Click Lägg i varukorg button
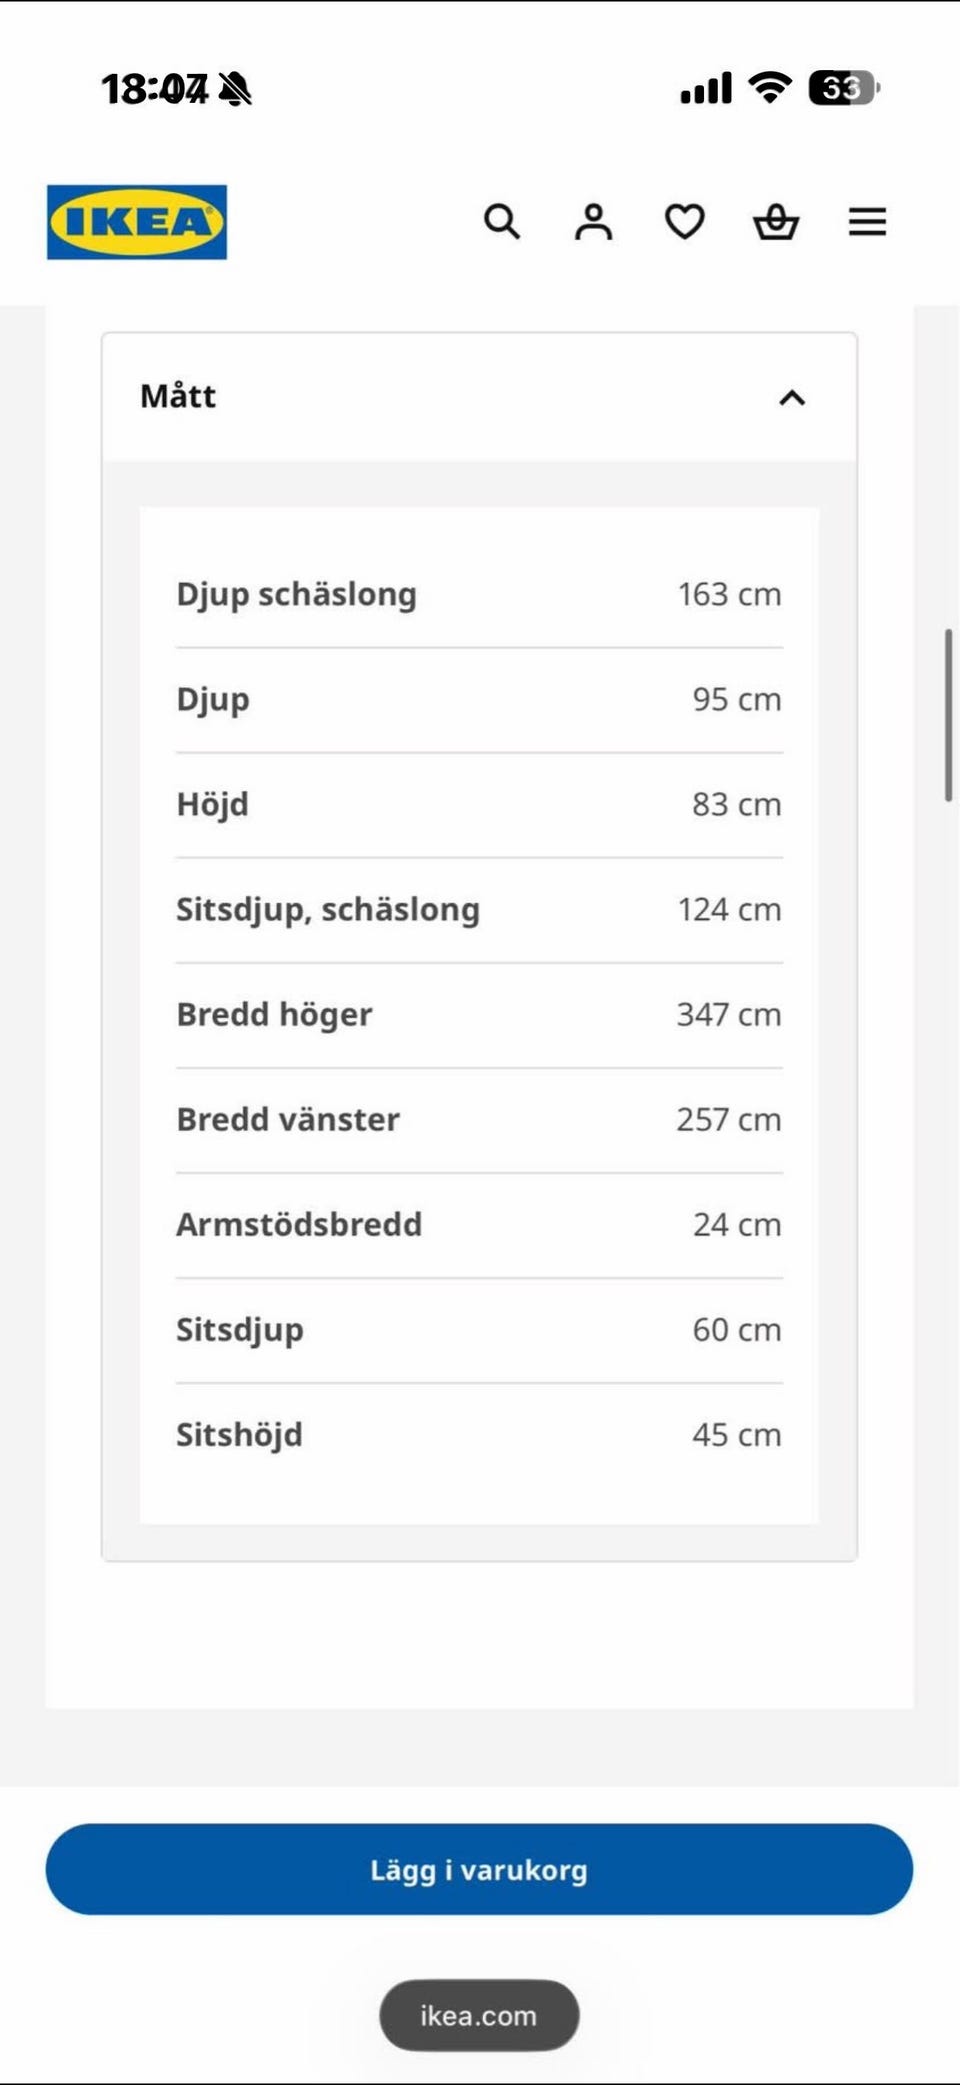Screen dimensions: 960x2085 coord(479,1869)
